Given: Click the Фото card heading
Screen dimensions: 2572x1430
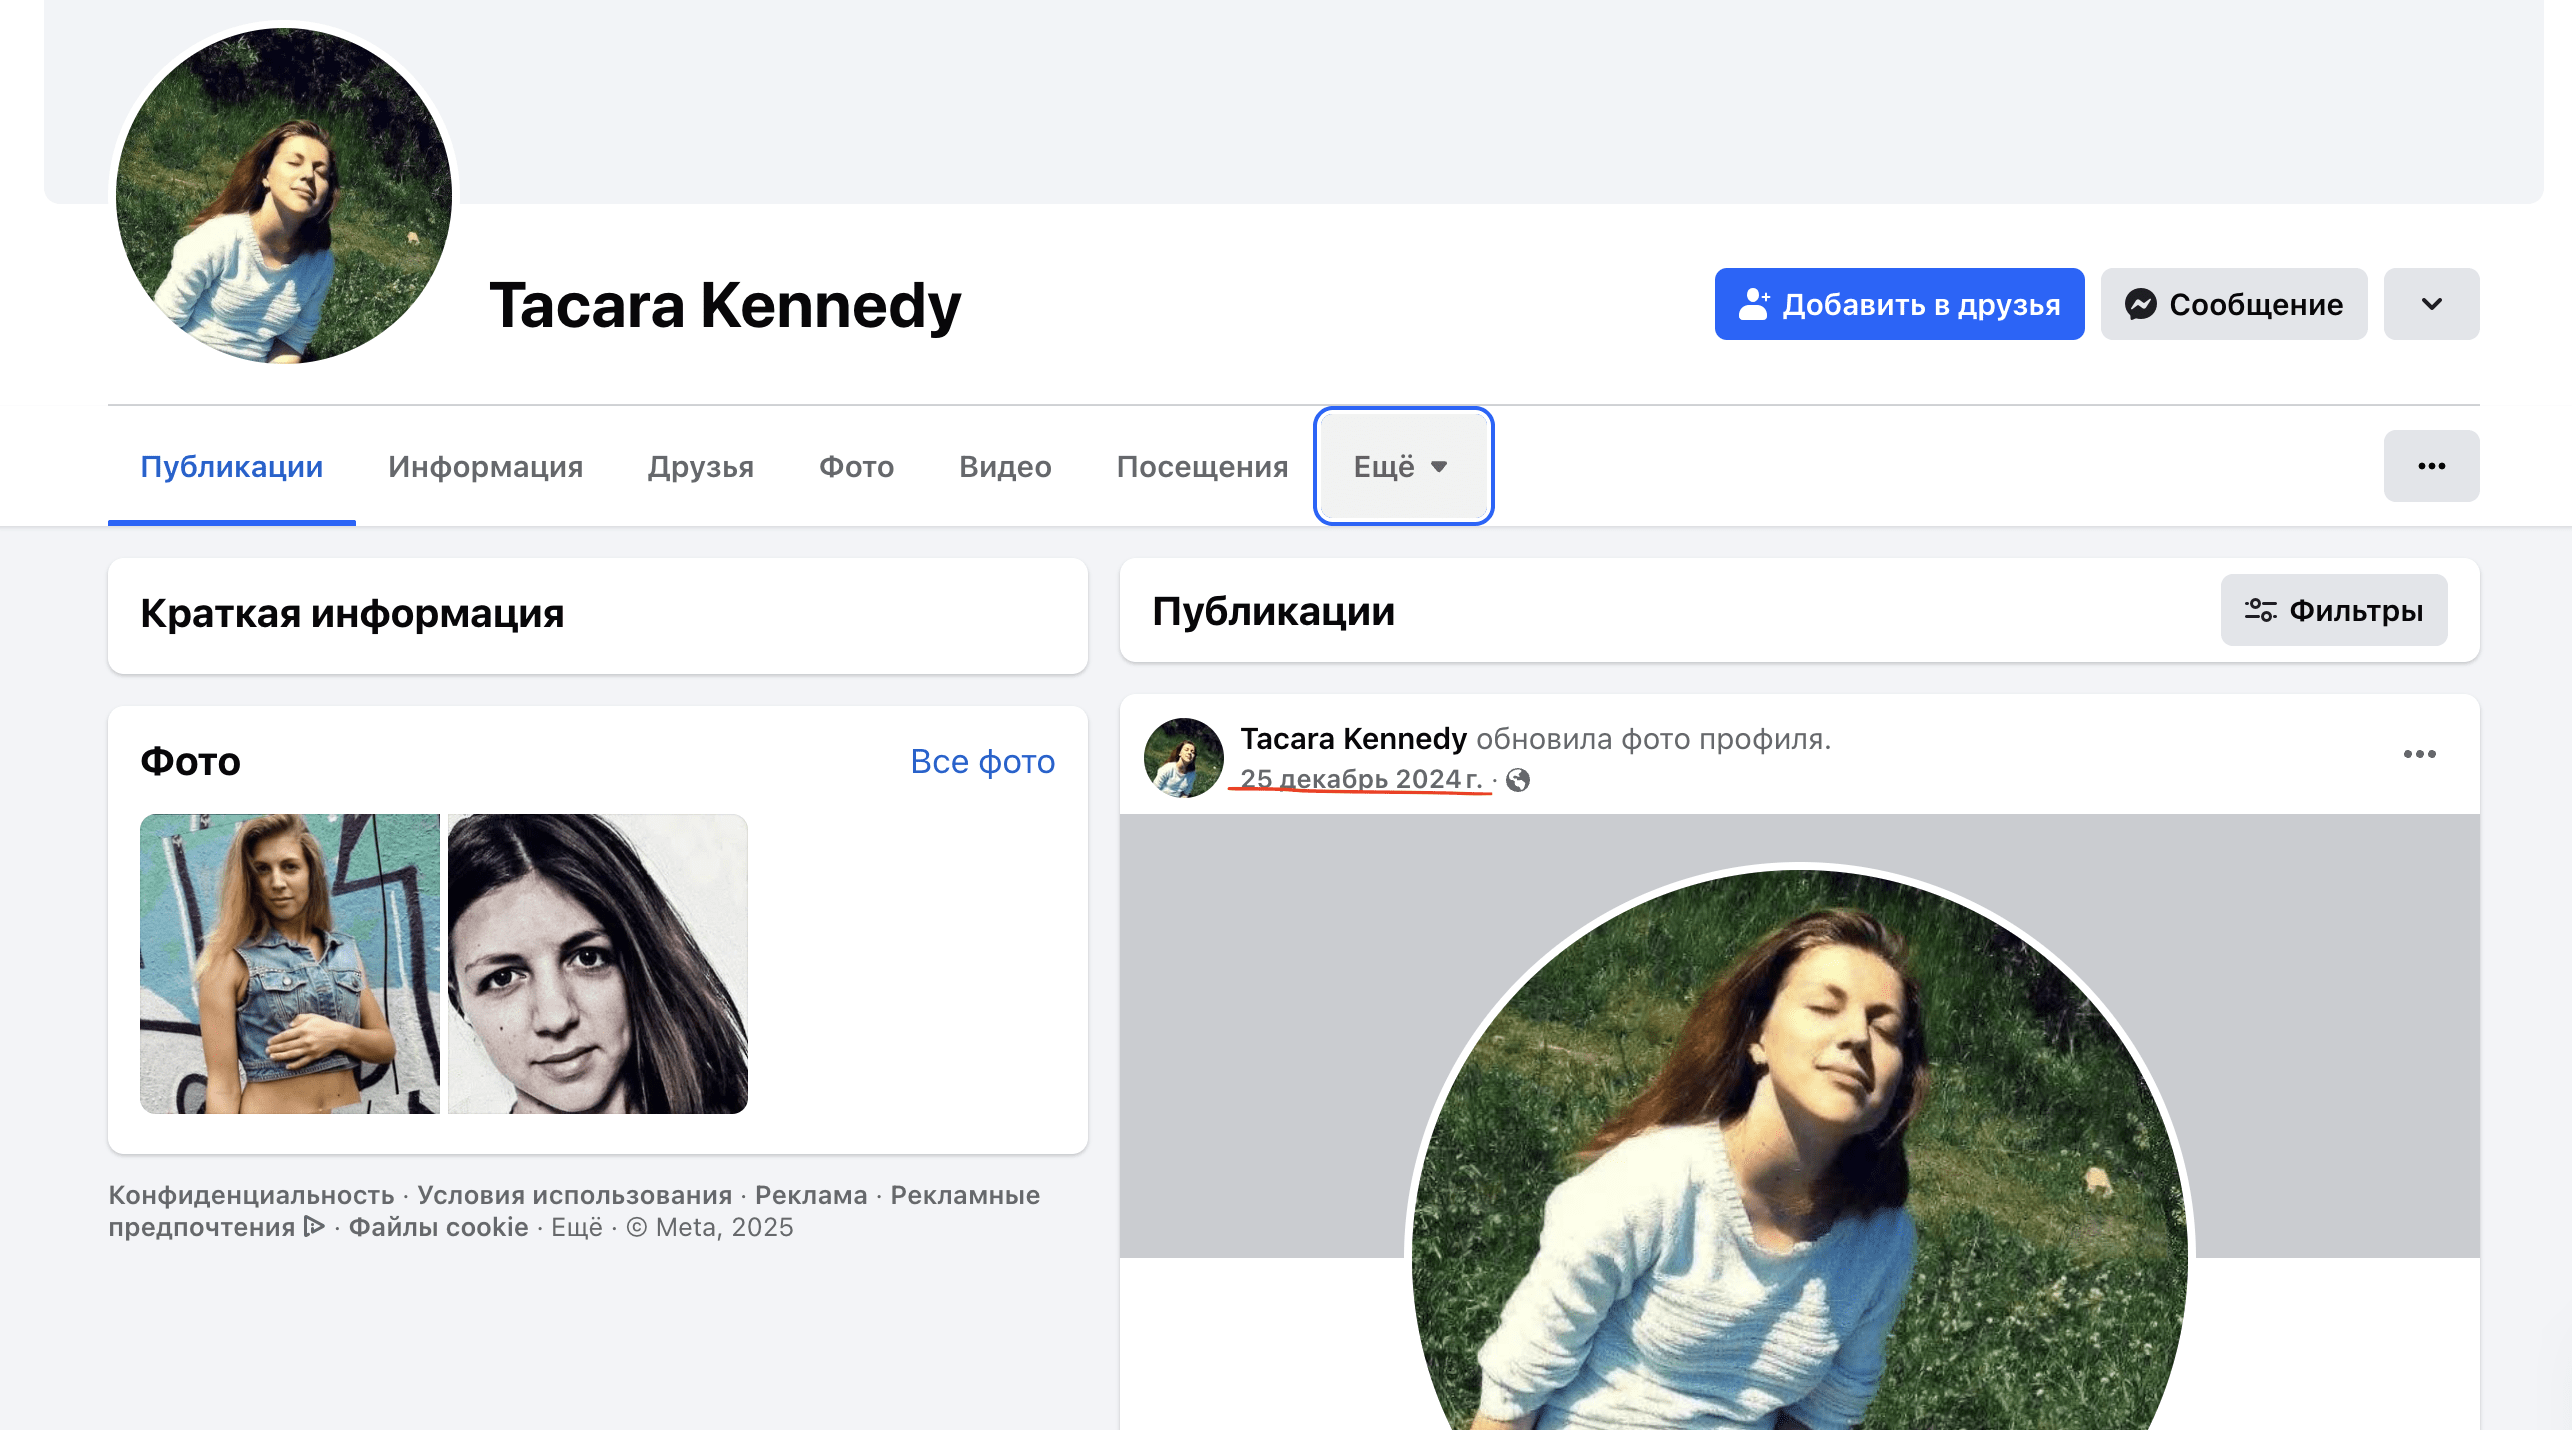Looking at the screenshot, I should tap(190, 762).
